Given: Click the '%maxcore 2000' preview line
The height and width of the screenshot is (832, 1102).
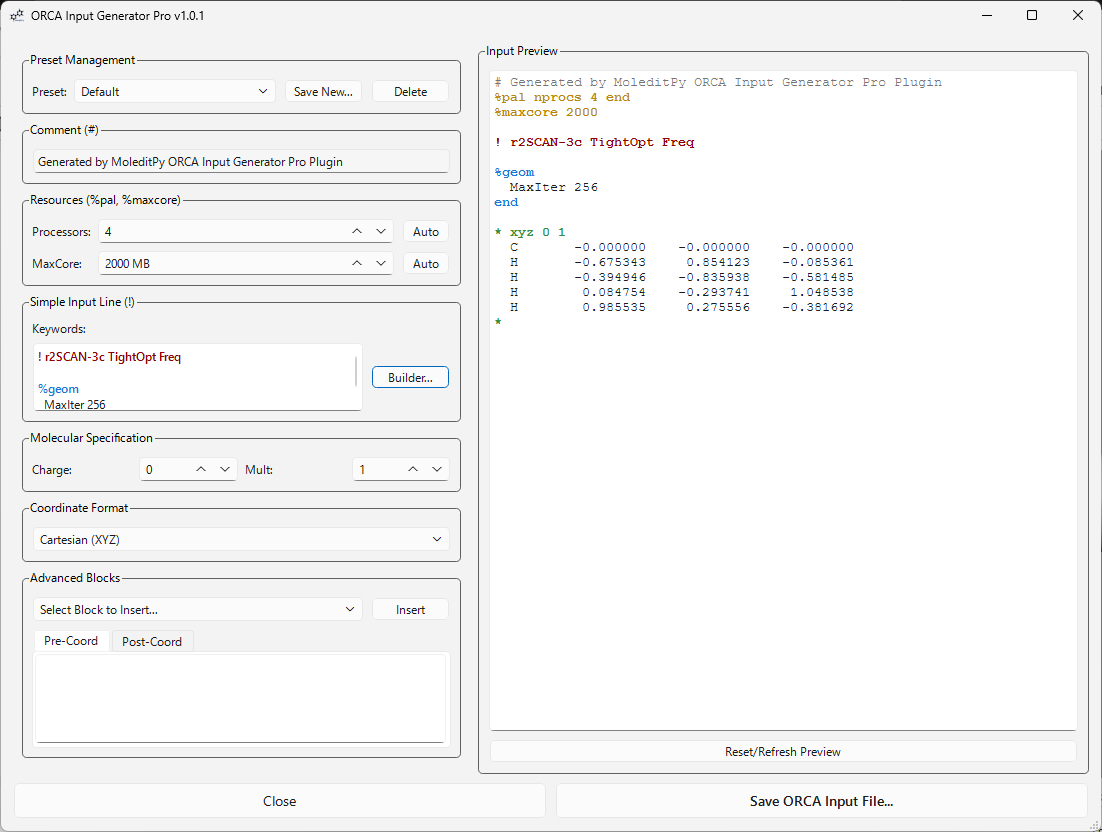Looking at the screenshot, I should 546,112.
